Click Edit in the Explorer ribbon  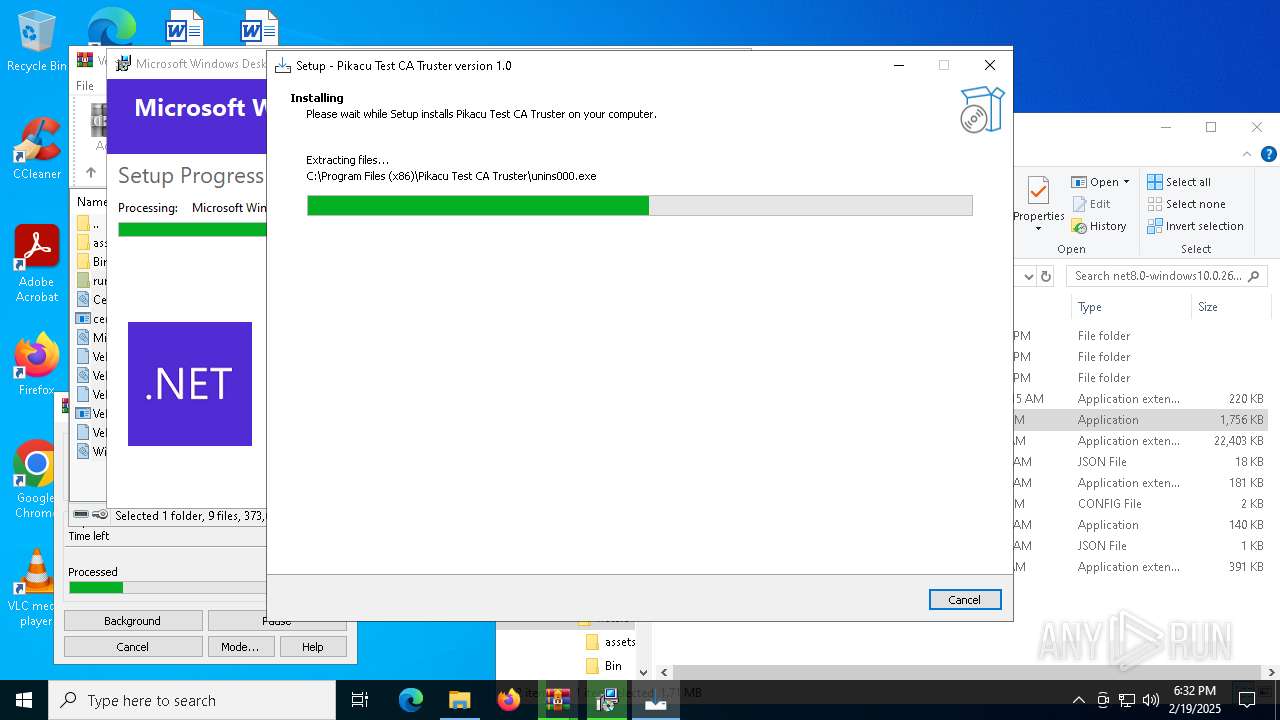1091,204
